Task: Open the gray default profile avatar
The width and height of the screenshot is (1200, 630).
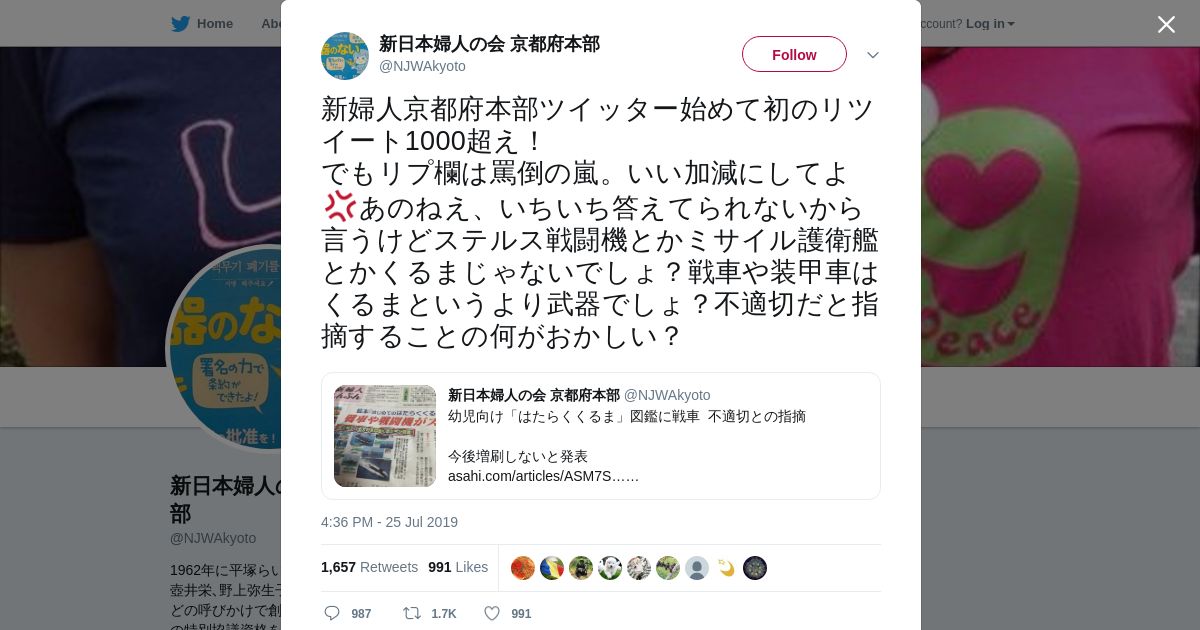Action: click(x=697, y=568)
